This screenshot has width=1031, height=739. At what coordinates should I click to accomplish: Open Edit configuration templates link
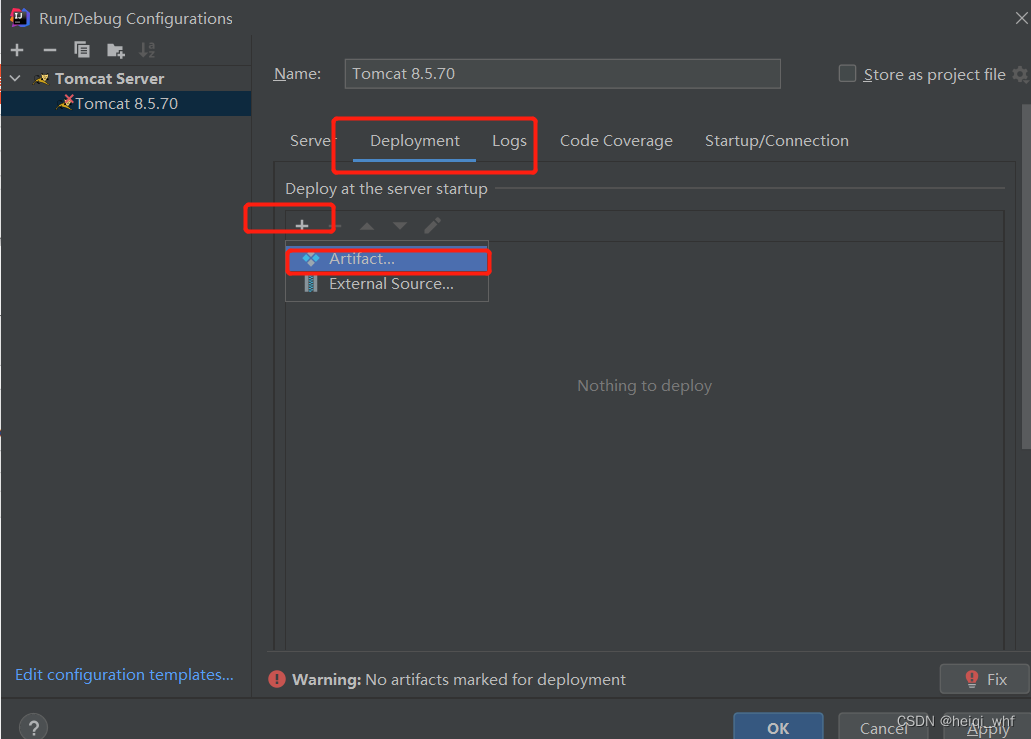click(x=124, y=675)
